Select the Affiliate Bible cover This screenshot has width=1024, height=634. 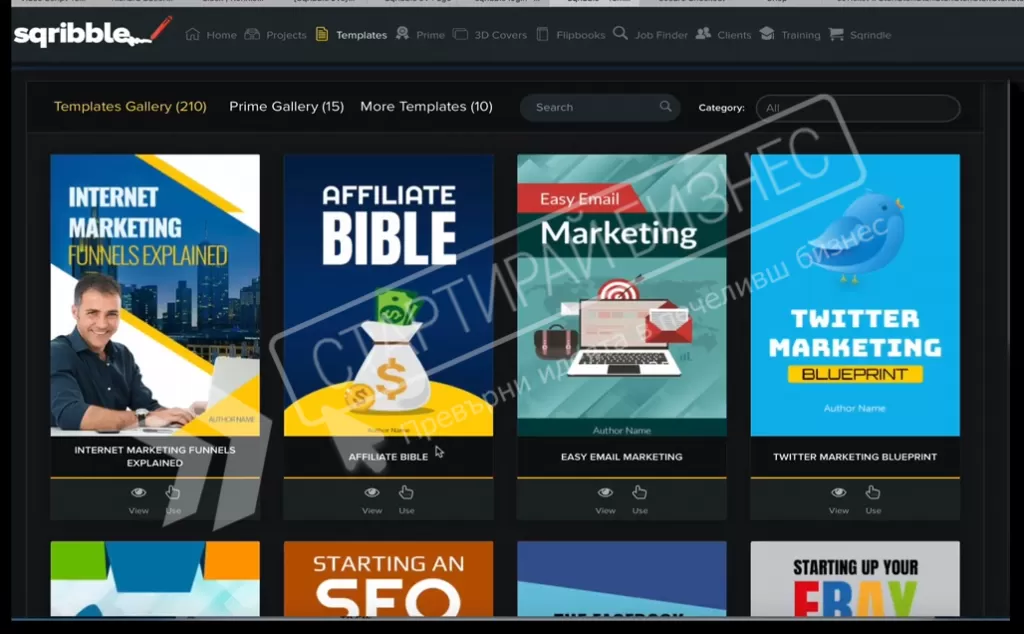[x=389, y=295]
